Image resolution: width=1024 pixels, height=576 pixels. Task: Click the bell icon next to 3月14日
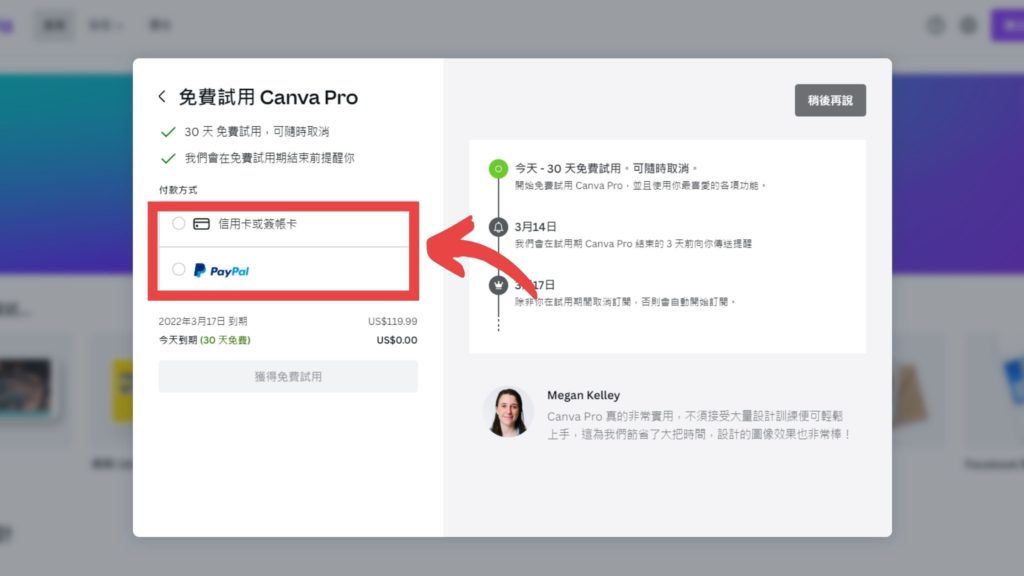pyautogui.click(x=498, y=227)
